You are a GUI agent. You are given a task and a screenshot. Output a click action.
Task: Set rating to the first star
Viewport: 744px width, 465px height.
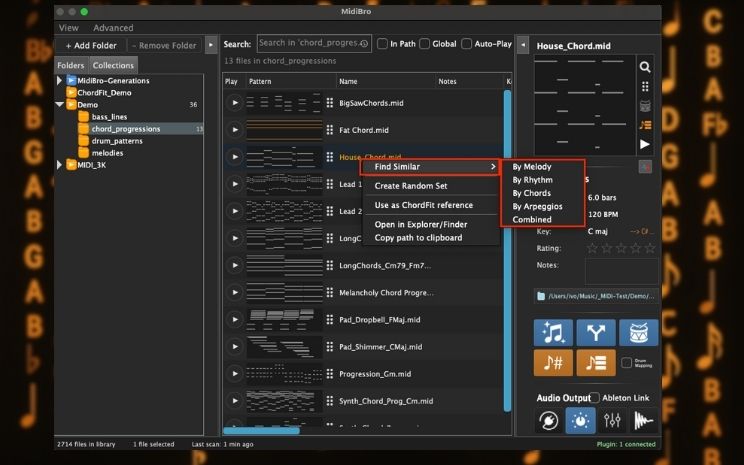click(592, 248)
